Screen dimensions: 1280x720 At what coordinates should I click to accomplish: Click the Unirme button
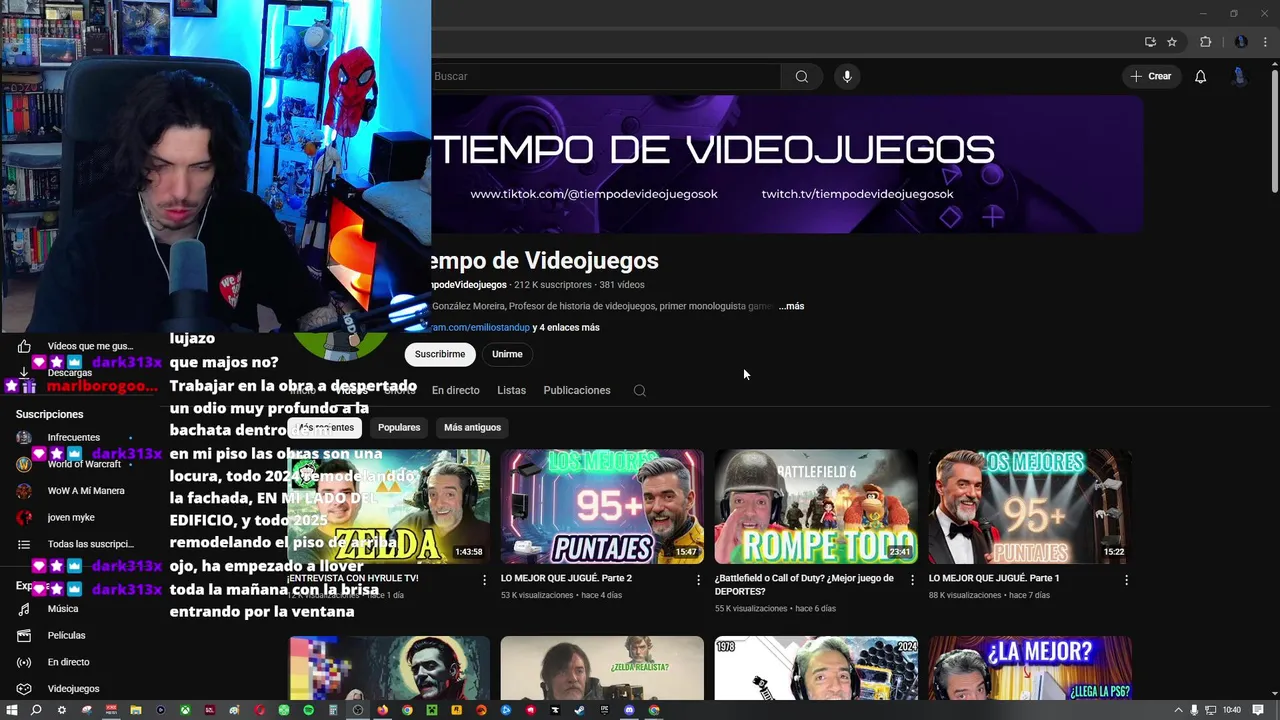(x=507, y=354)
